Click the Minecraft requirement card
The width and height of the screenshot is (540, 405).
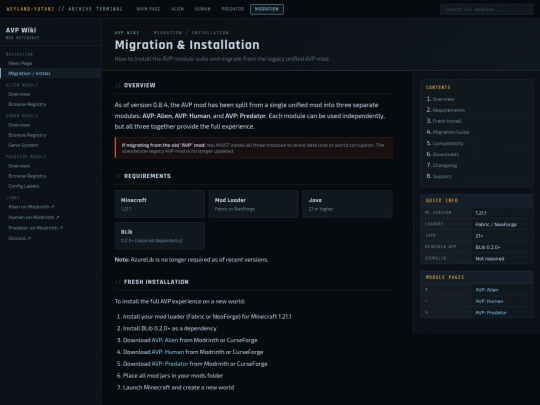pyautogui.click(x=159, y=204)
